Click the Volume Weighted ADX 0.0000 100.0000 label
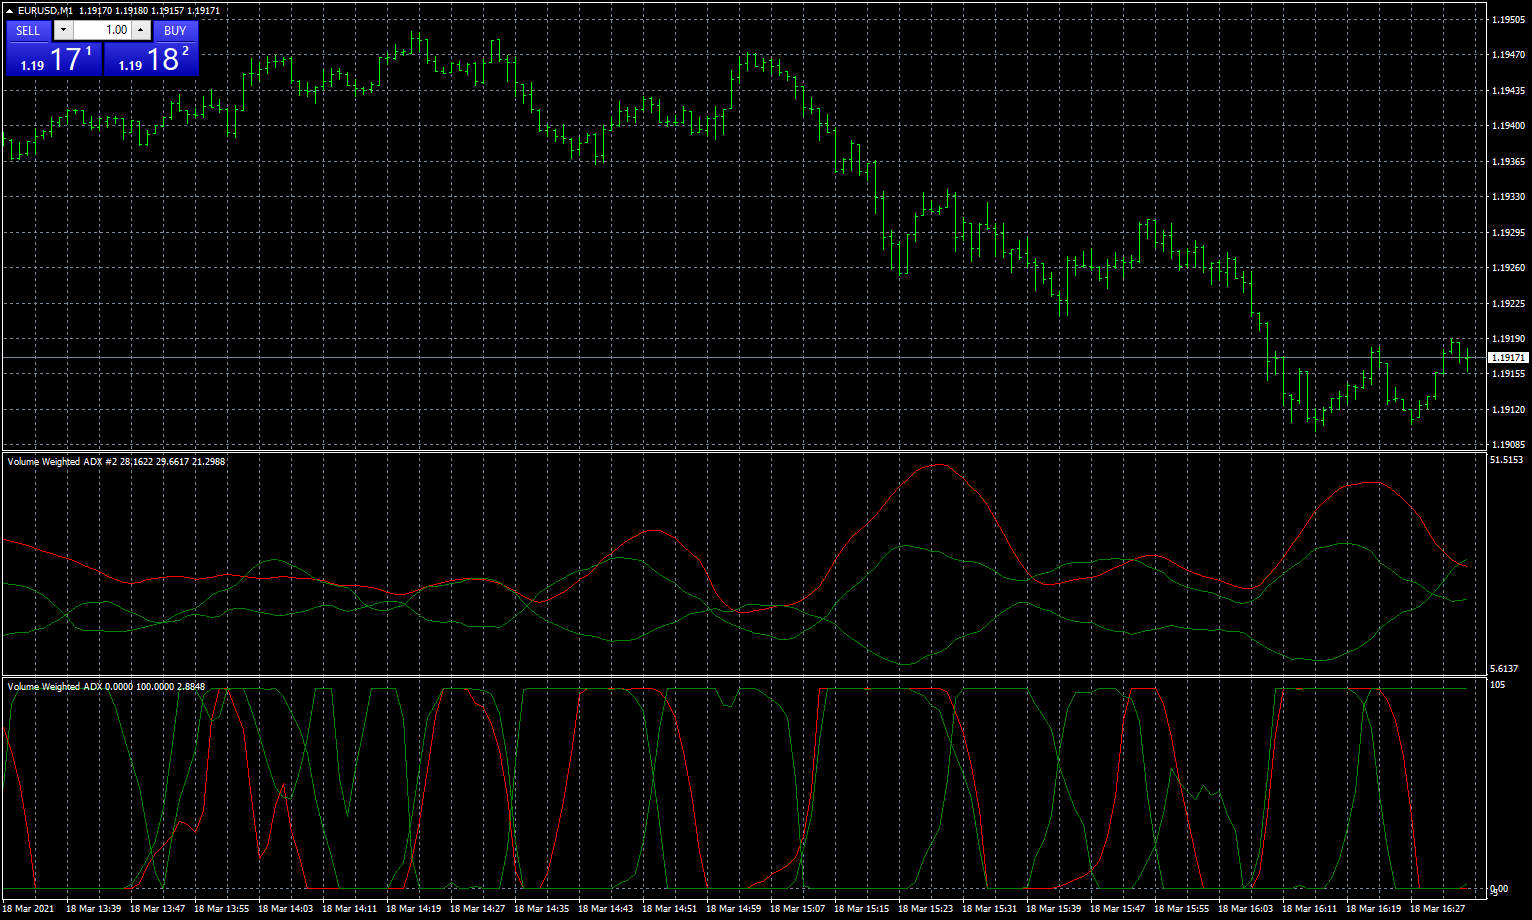The image size is (1532, 920). coord(105,687)
